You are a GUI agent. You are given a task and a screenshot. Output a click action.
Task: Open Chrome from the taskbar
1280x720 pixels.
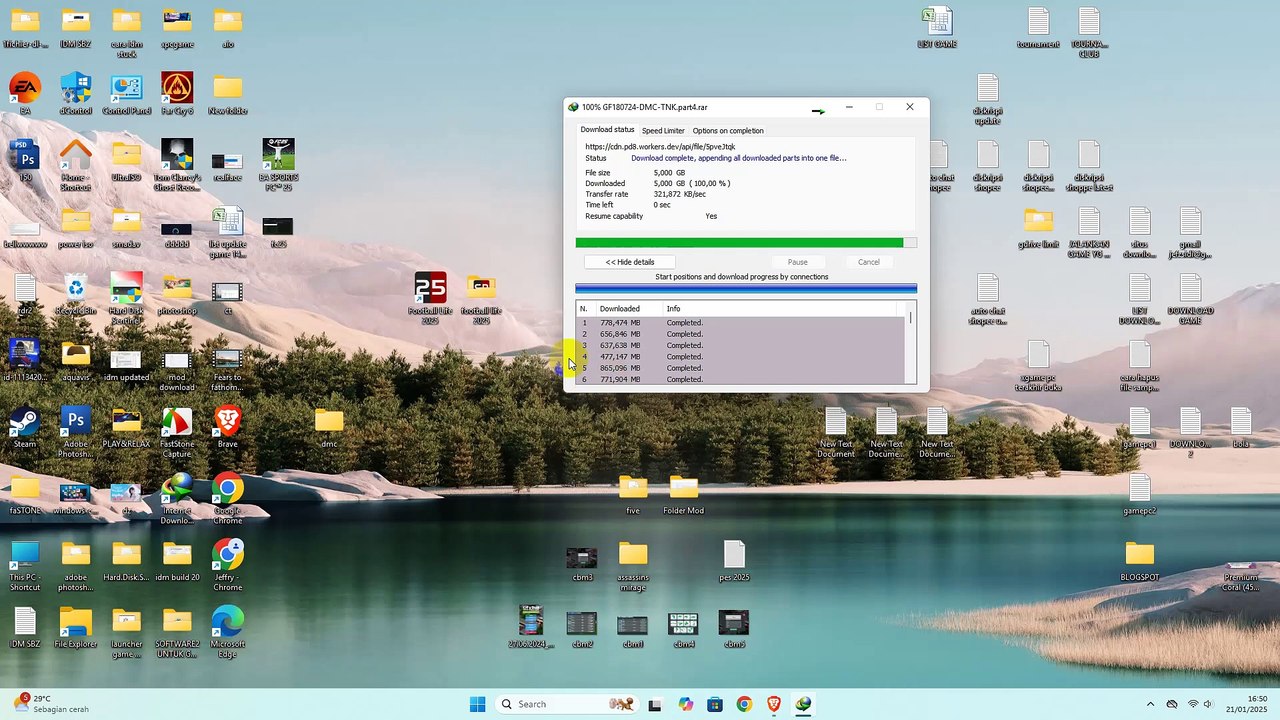pos(744,704)
